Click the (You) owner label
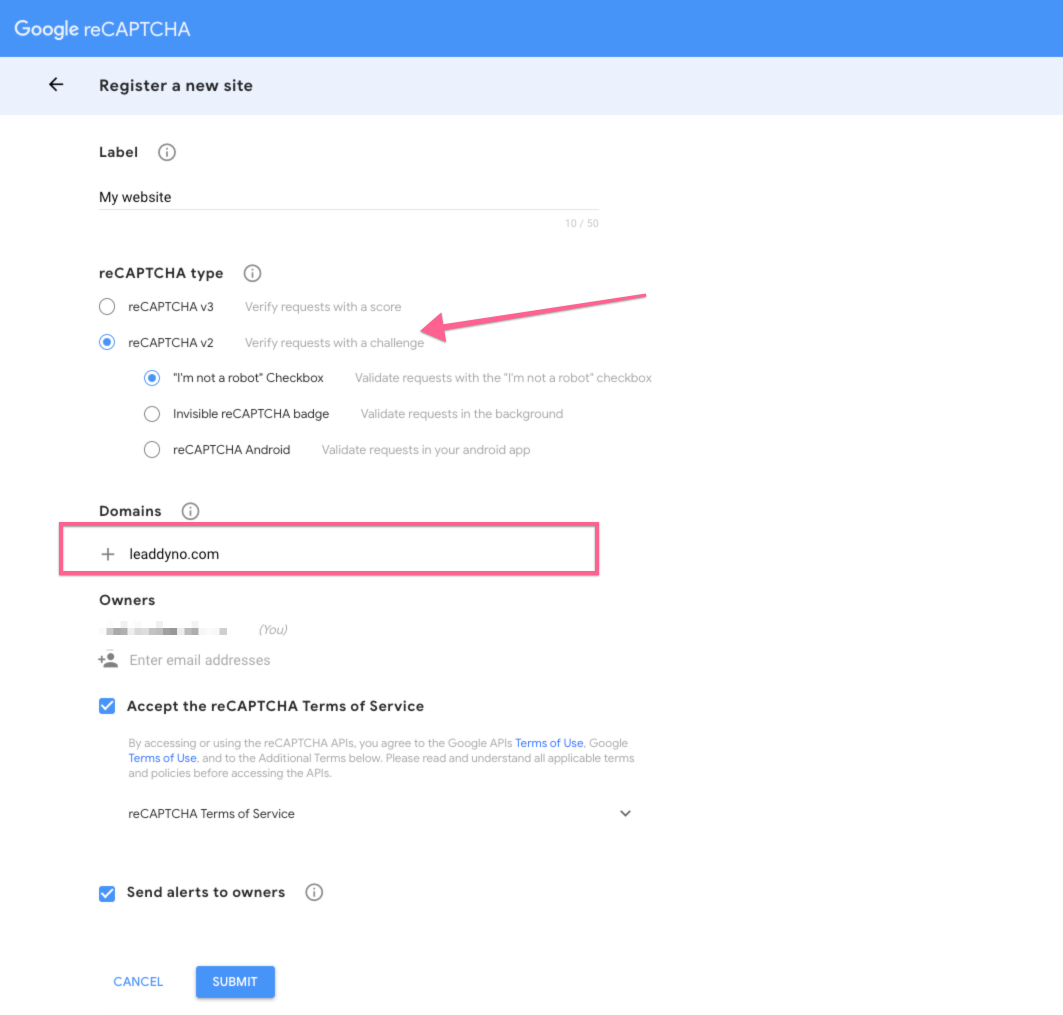The width and height of the screenshot is (1063, 1015). [x=273, y=630]
